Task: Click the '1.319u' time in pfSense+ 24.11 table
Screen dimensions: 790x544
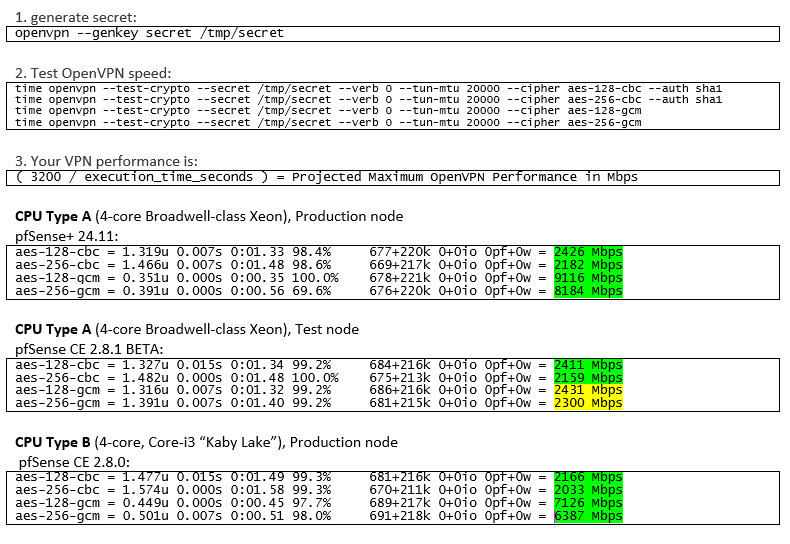Action: (x=146, y=252)
